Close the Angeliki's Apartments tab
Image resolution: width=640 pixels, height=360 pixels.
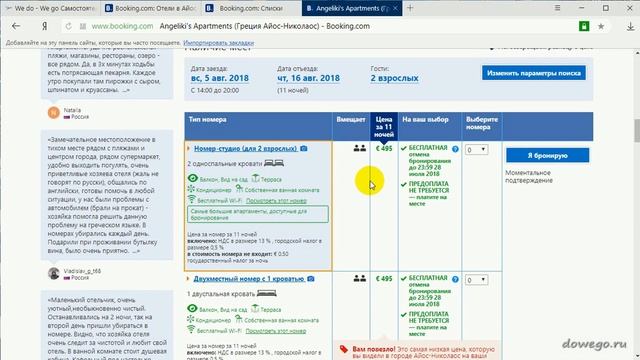(395, 8)
